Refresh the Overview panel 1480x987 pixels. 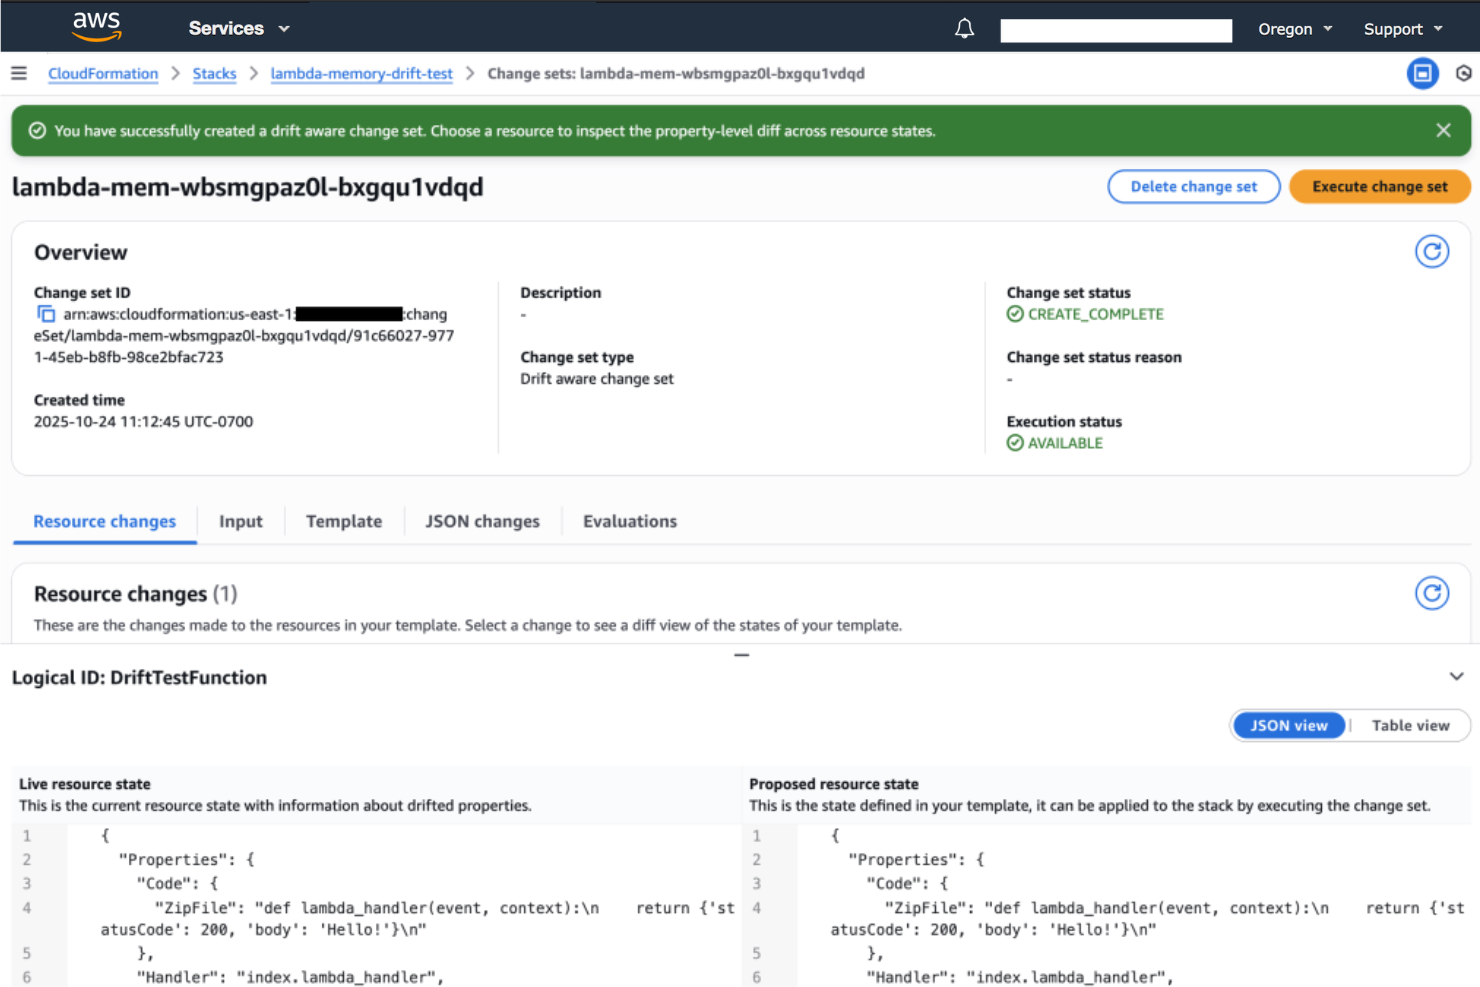pyautogui.click(x=1432, y=251)
